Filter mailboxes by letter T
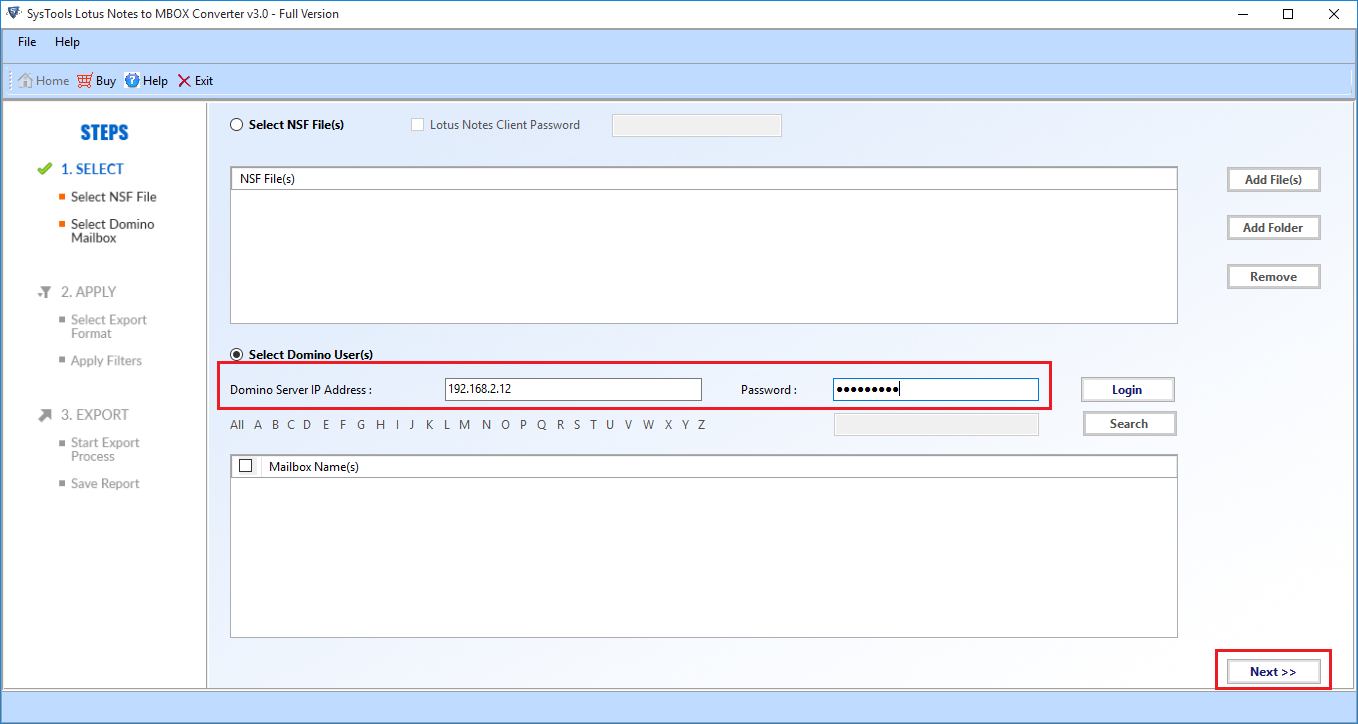Image resolution: width=1358 pixels, height=724 pixels. click(x=593, y=425)
